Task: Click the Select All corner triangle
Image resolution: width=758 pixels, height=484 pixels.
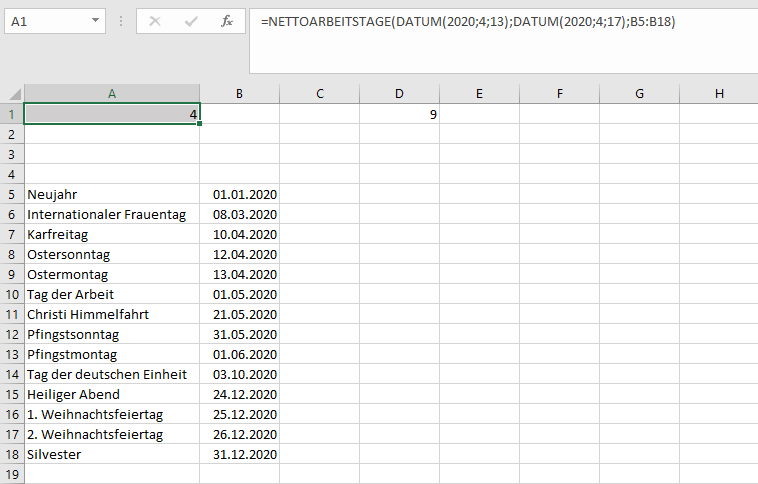Action: 12,93
